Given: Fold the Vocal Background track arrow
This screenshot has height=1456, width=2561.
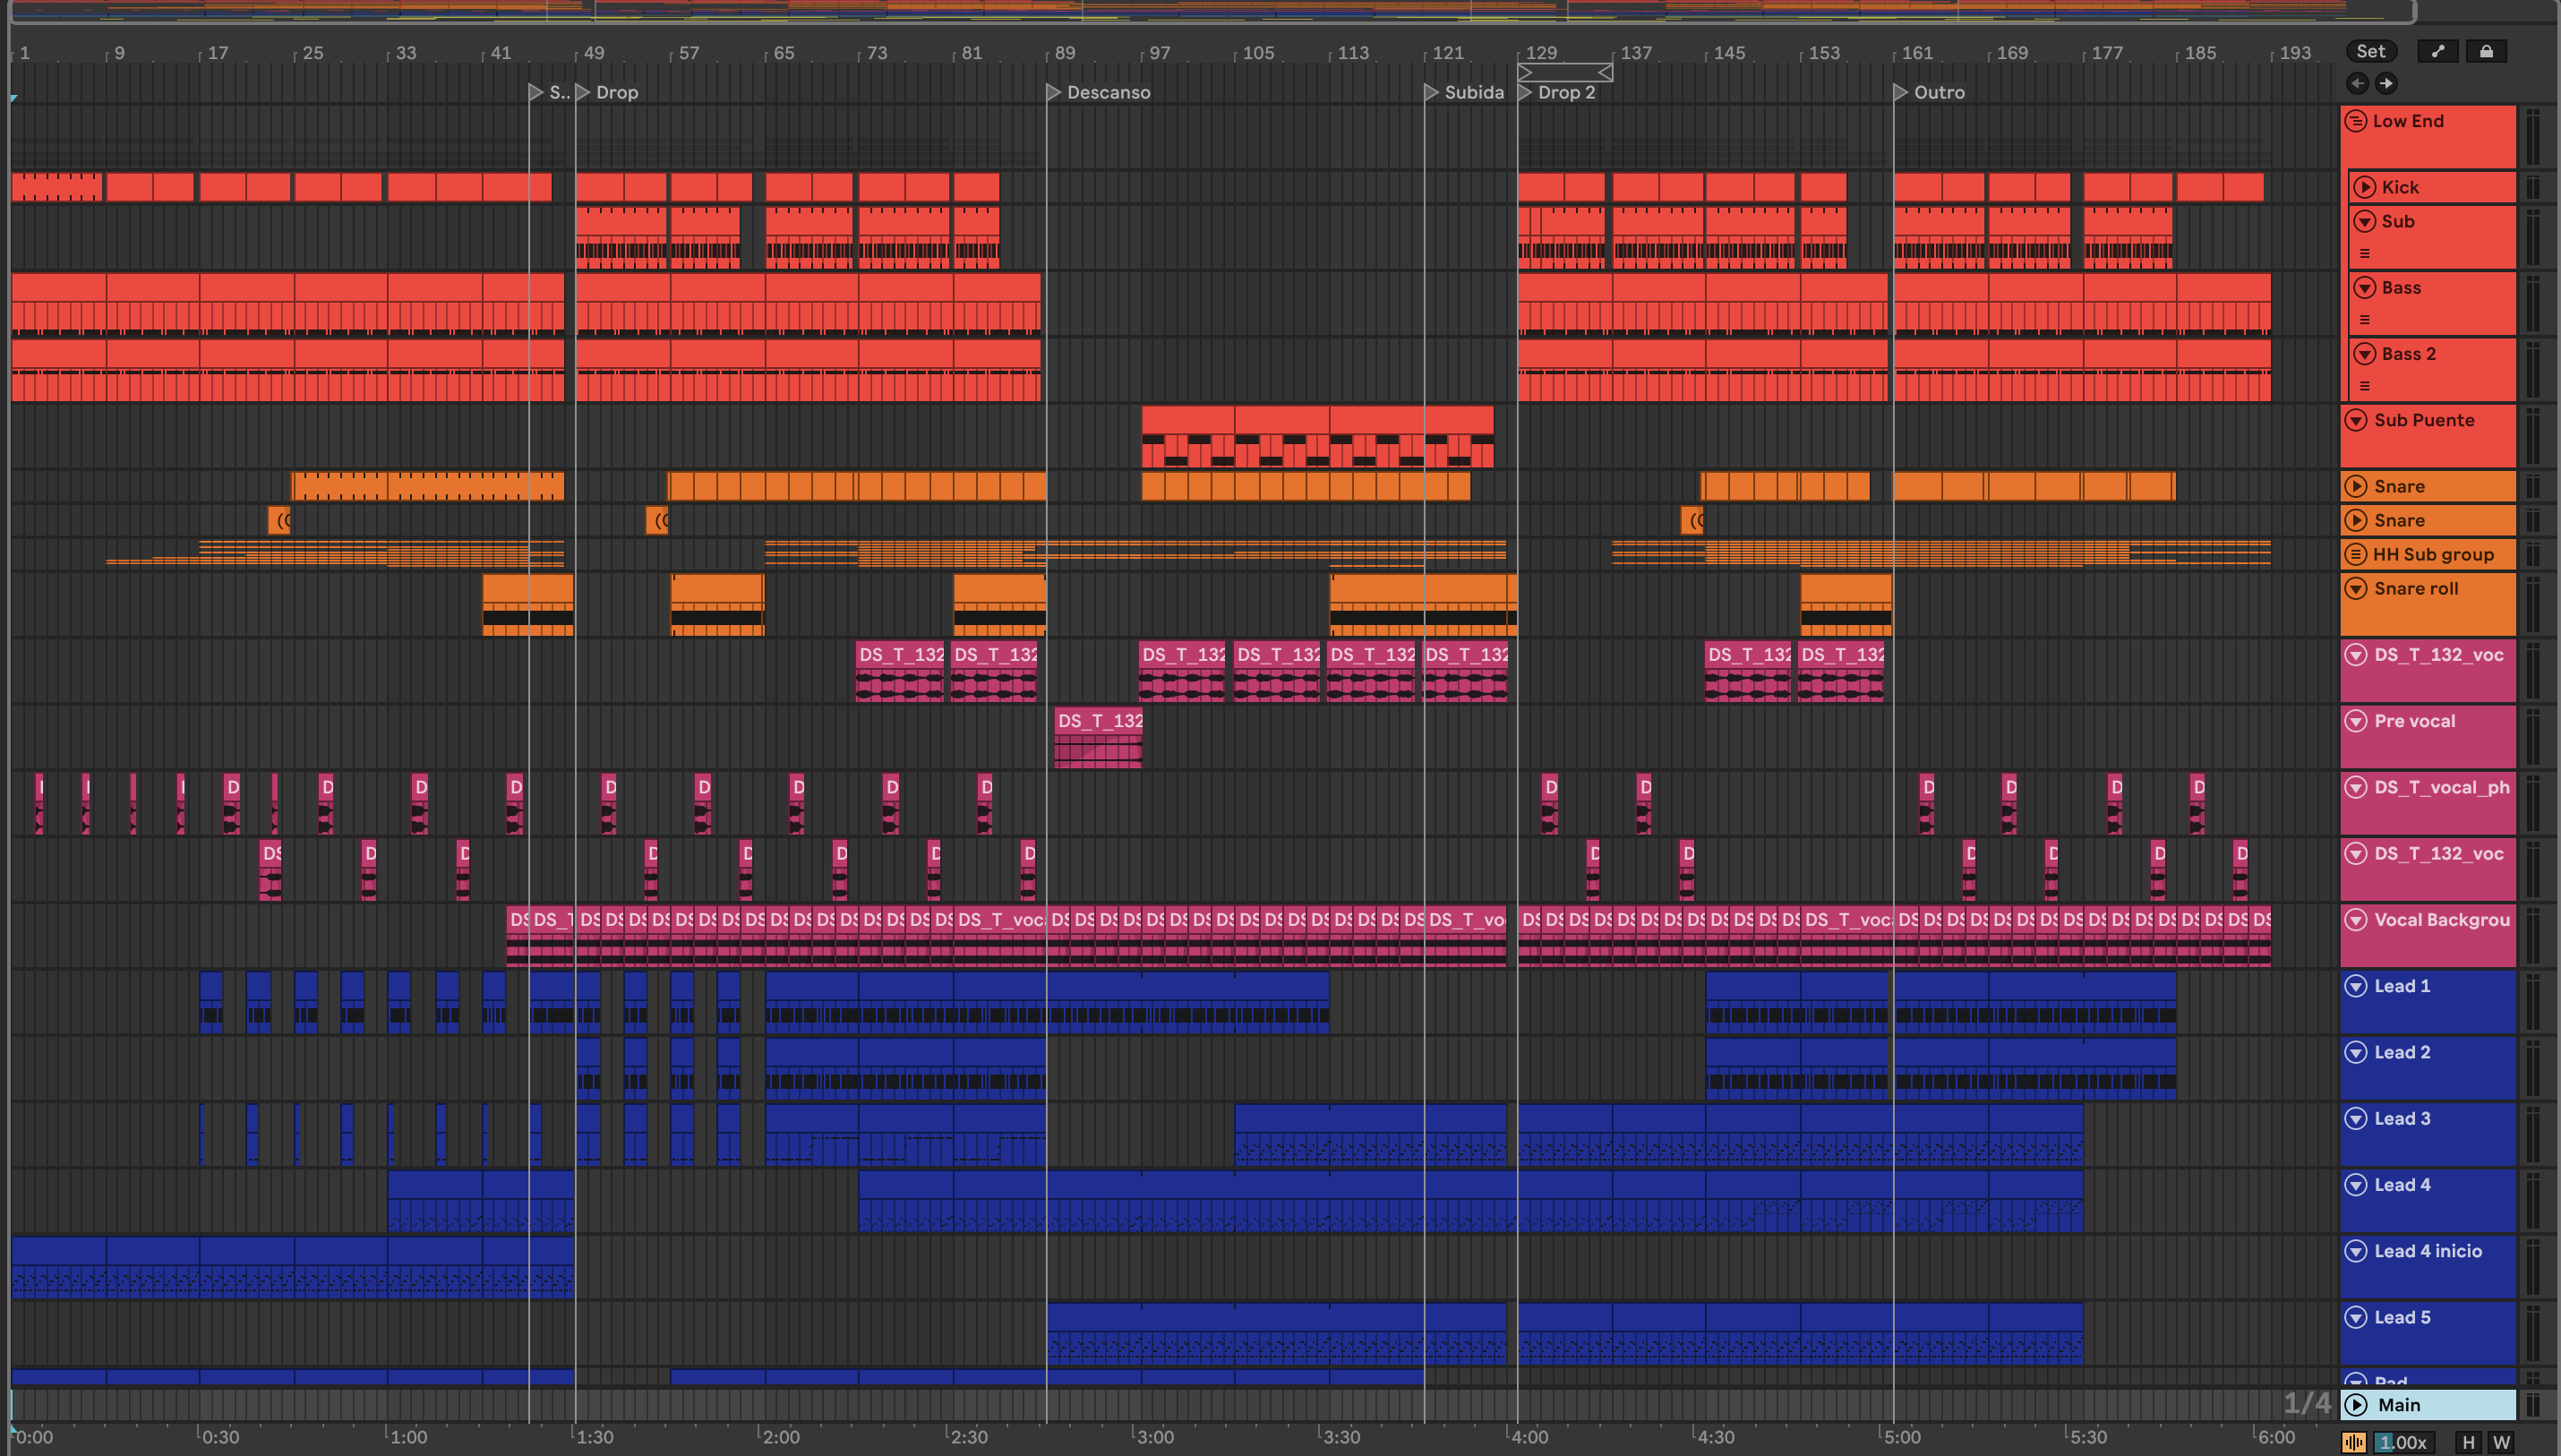Looking at the screenshot, I should 2356,920.
